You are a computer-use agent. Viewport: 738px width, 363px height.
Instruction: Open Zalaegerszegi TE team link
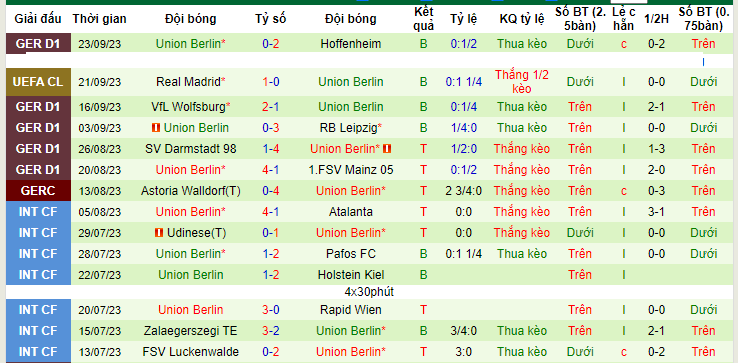point(191,331)
